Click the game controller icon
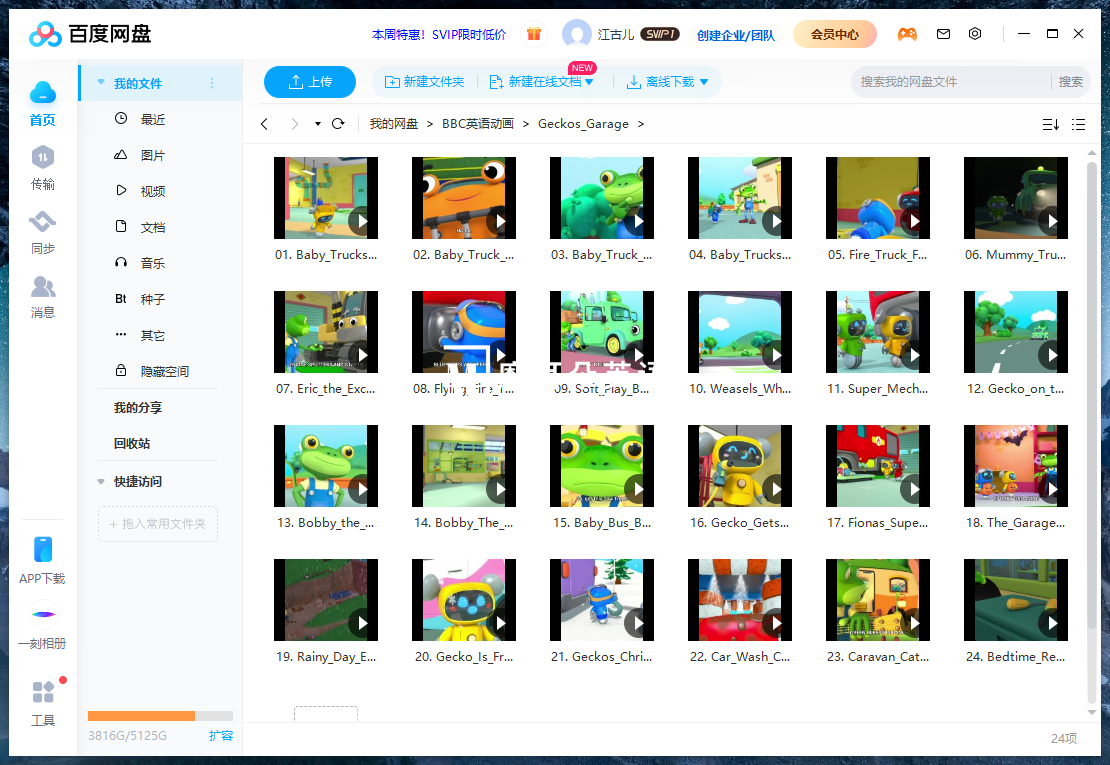The width and height of the screenshot is (1110, 765). (x=907, y=34)
